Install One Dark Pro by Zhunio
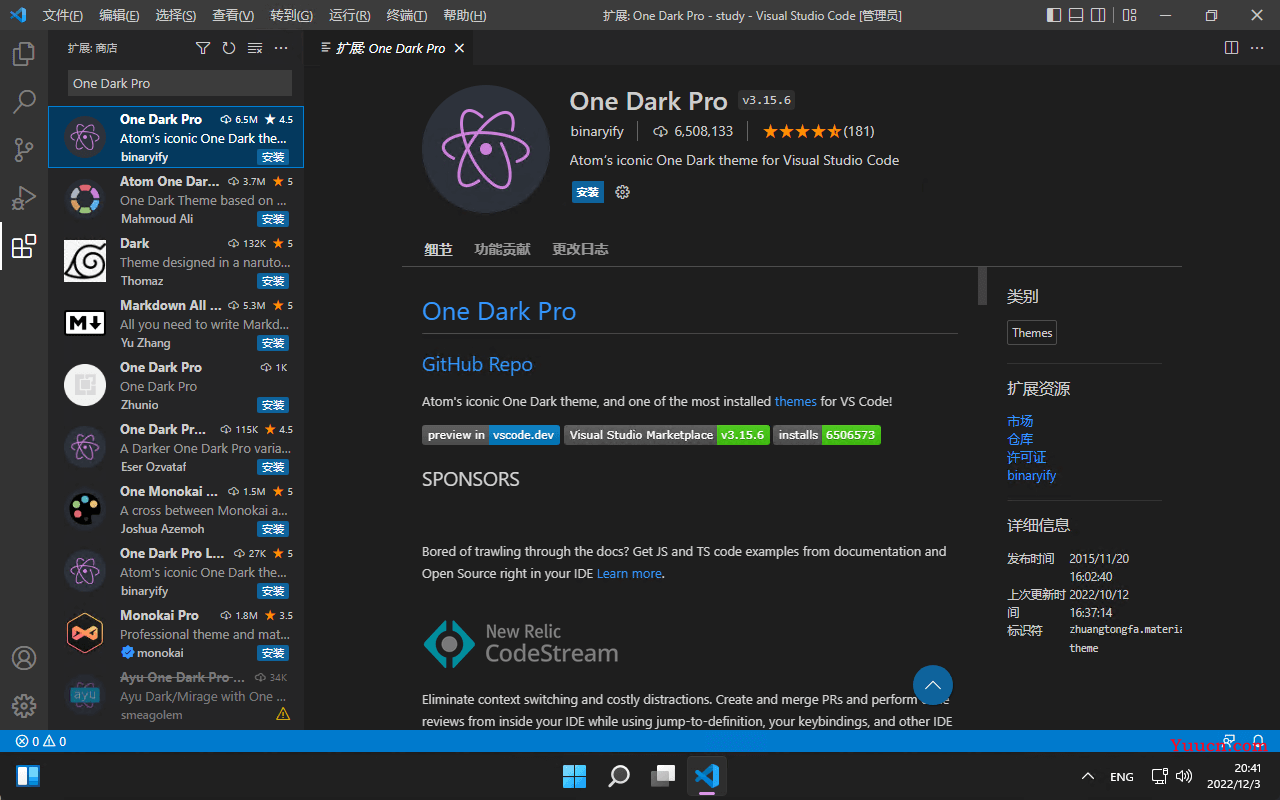 click(x=273, y=405)
